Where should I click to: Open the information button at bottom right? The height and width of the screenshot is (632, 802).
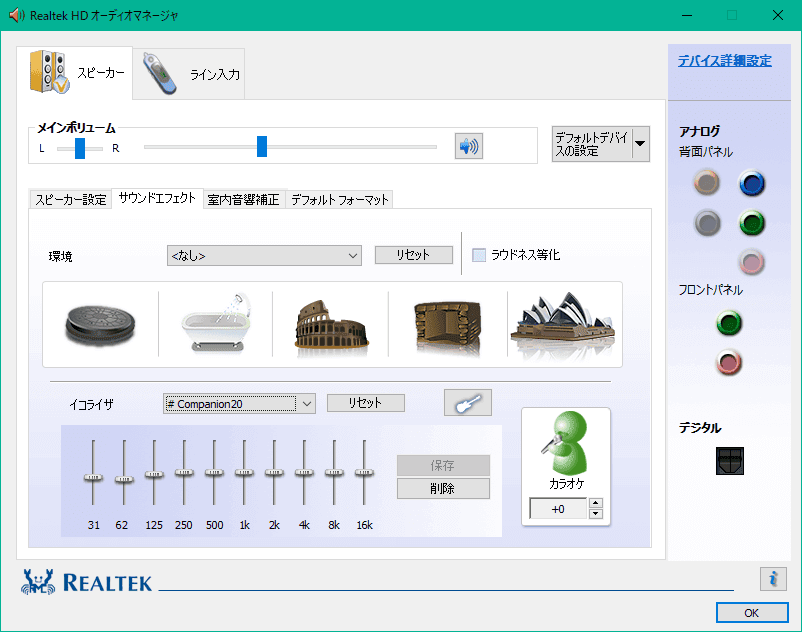[x=772, y=578]
